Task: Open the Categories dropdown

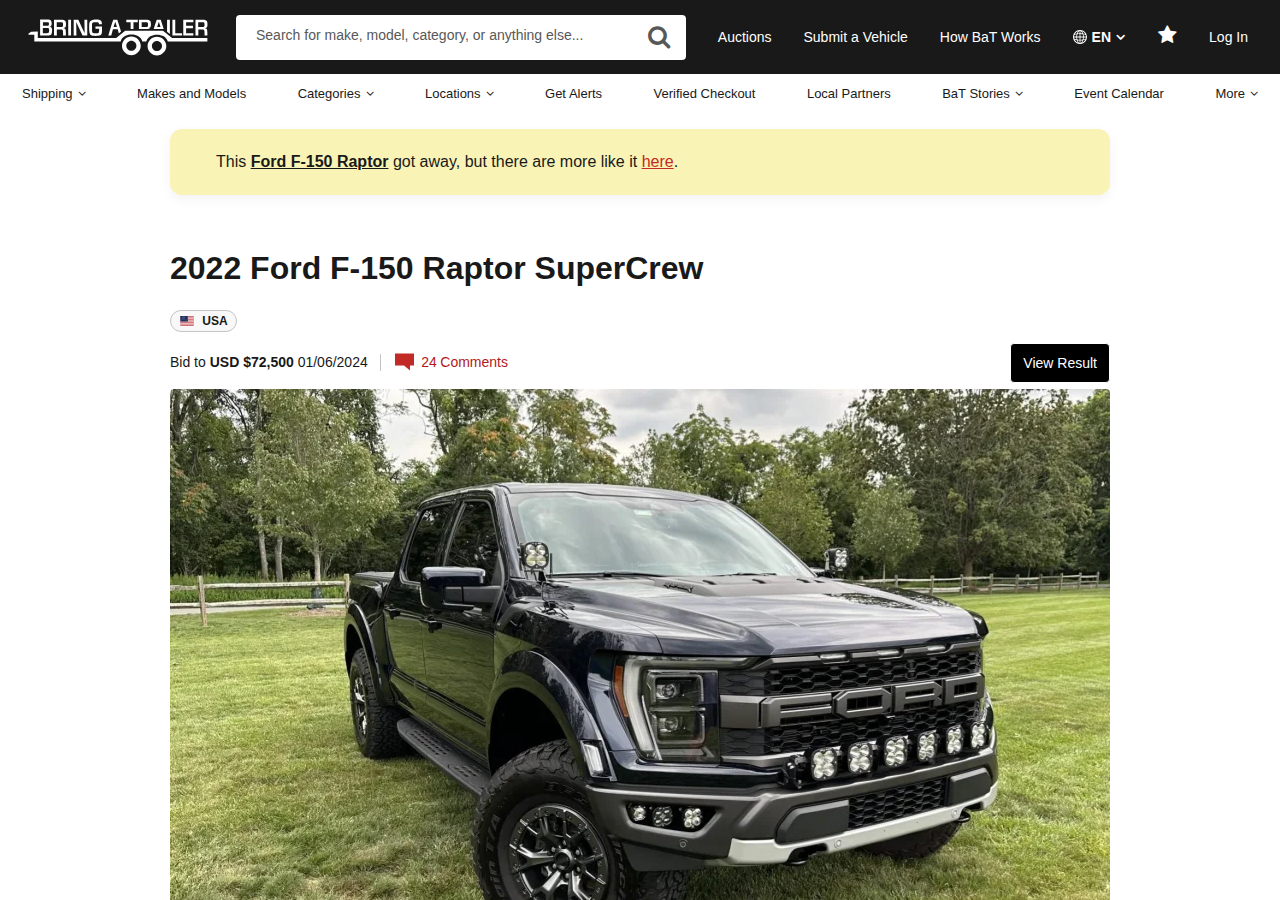Action: (336, 93)
